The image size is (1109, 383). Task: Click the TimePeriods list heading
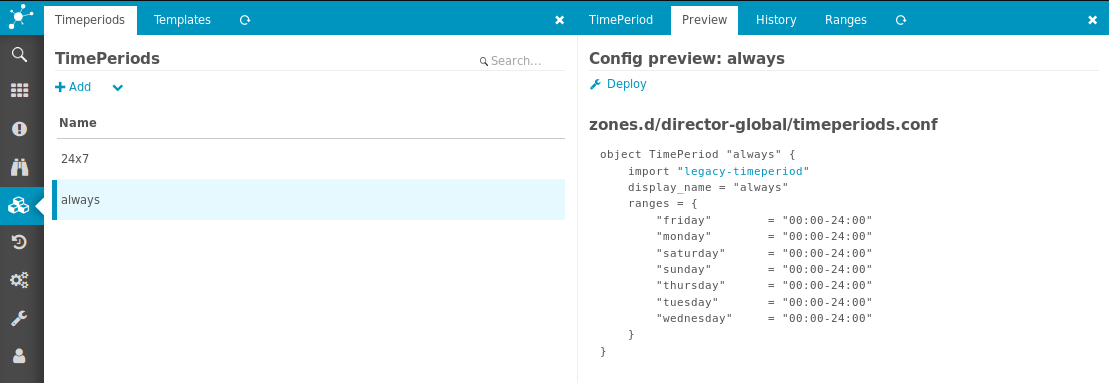[108, 59]
